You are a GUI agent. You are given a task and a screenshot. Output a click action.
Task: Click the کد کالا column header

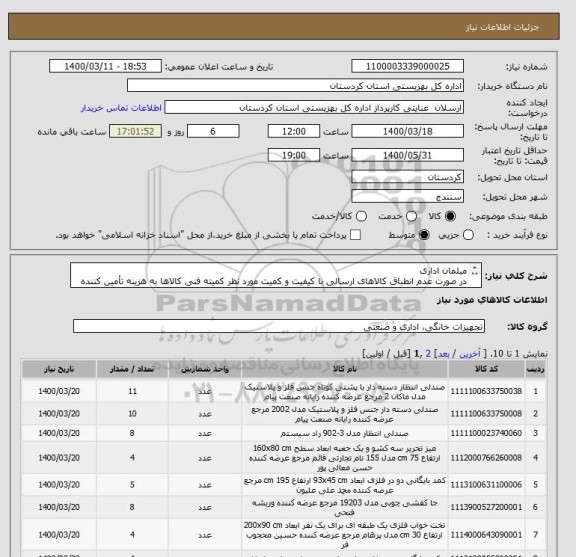click(x=486, y=369)
